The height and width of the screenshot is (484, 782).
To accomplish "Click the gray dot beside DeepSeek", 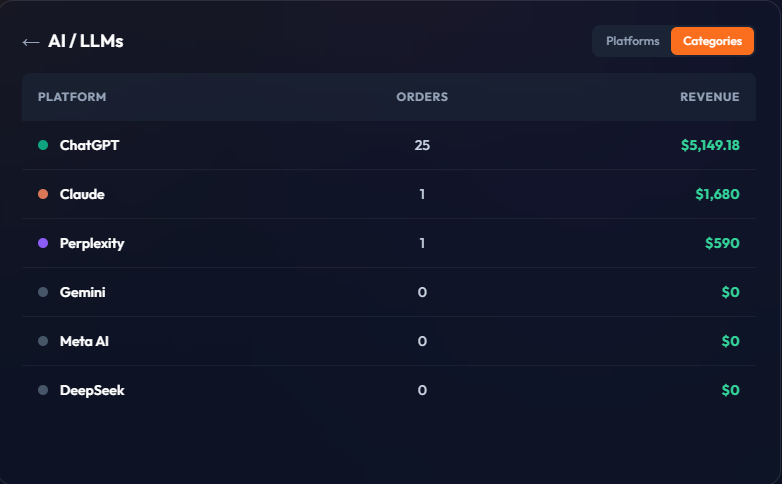I will pyautogui.click(x=43, y=390).
